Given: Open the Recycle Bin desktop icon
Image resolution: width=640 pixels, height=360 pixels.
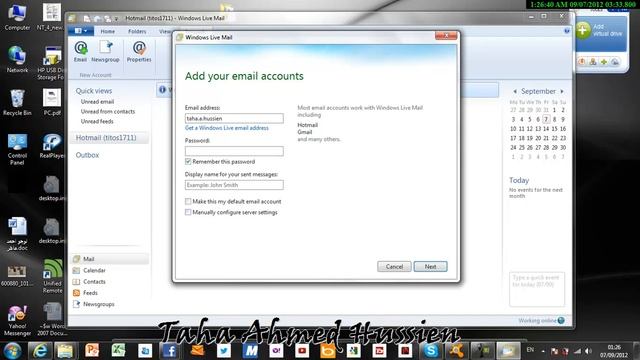Looking at the screenshot, I should 17,102.
